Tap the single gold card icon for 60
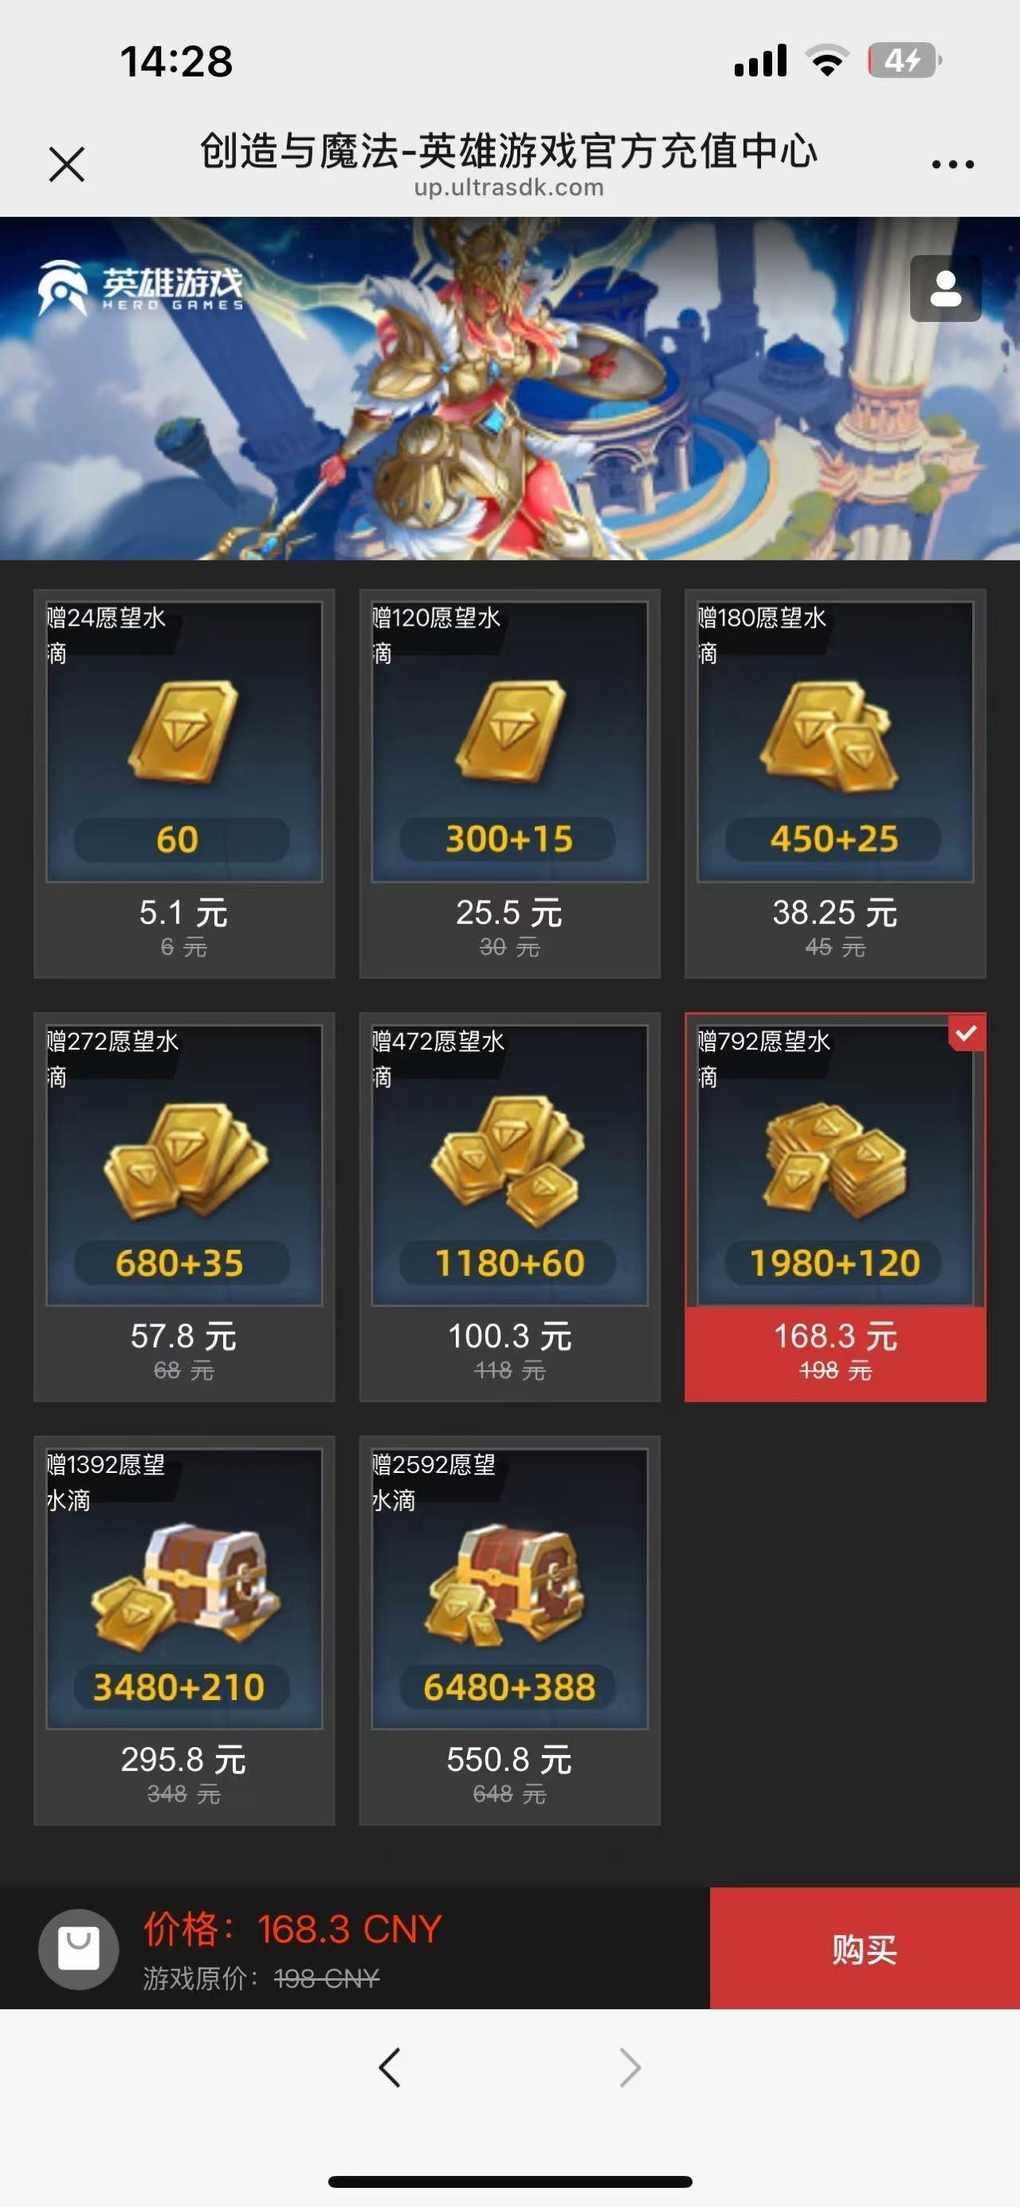 [x=183, y=731]
